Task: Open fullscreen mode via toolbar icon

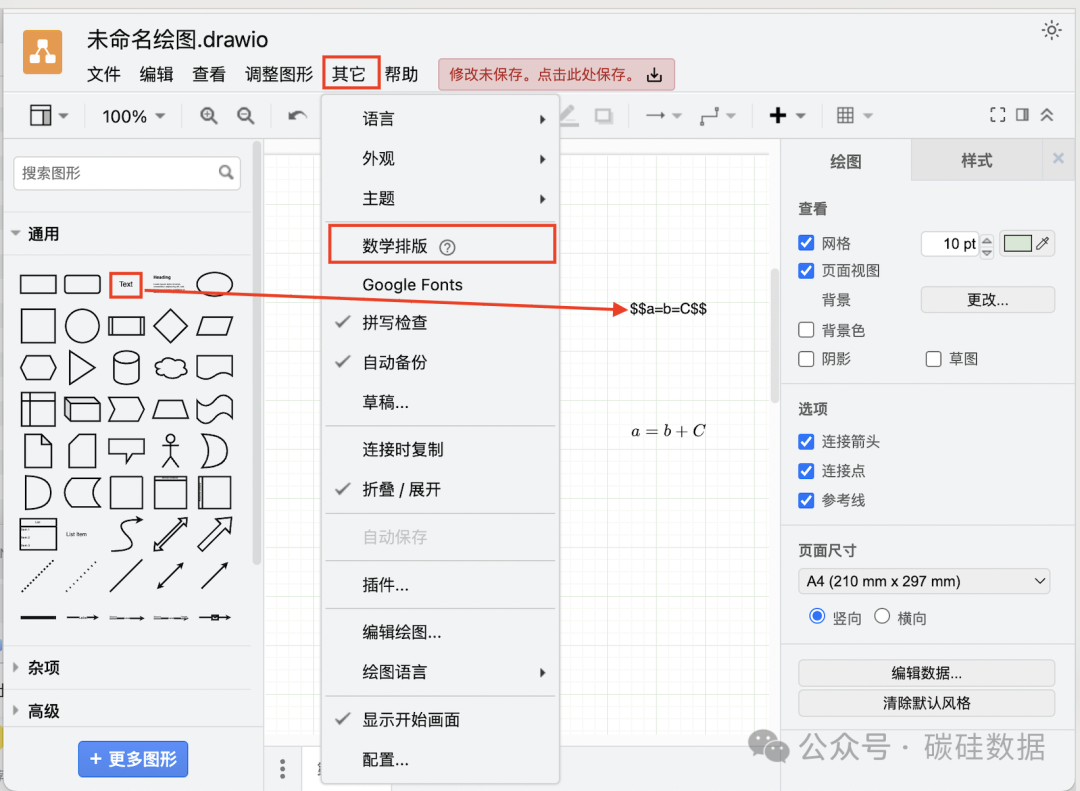Action: [x=997, y=115]
